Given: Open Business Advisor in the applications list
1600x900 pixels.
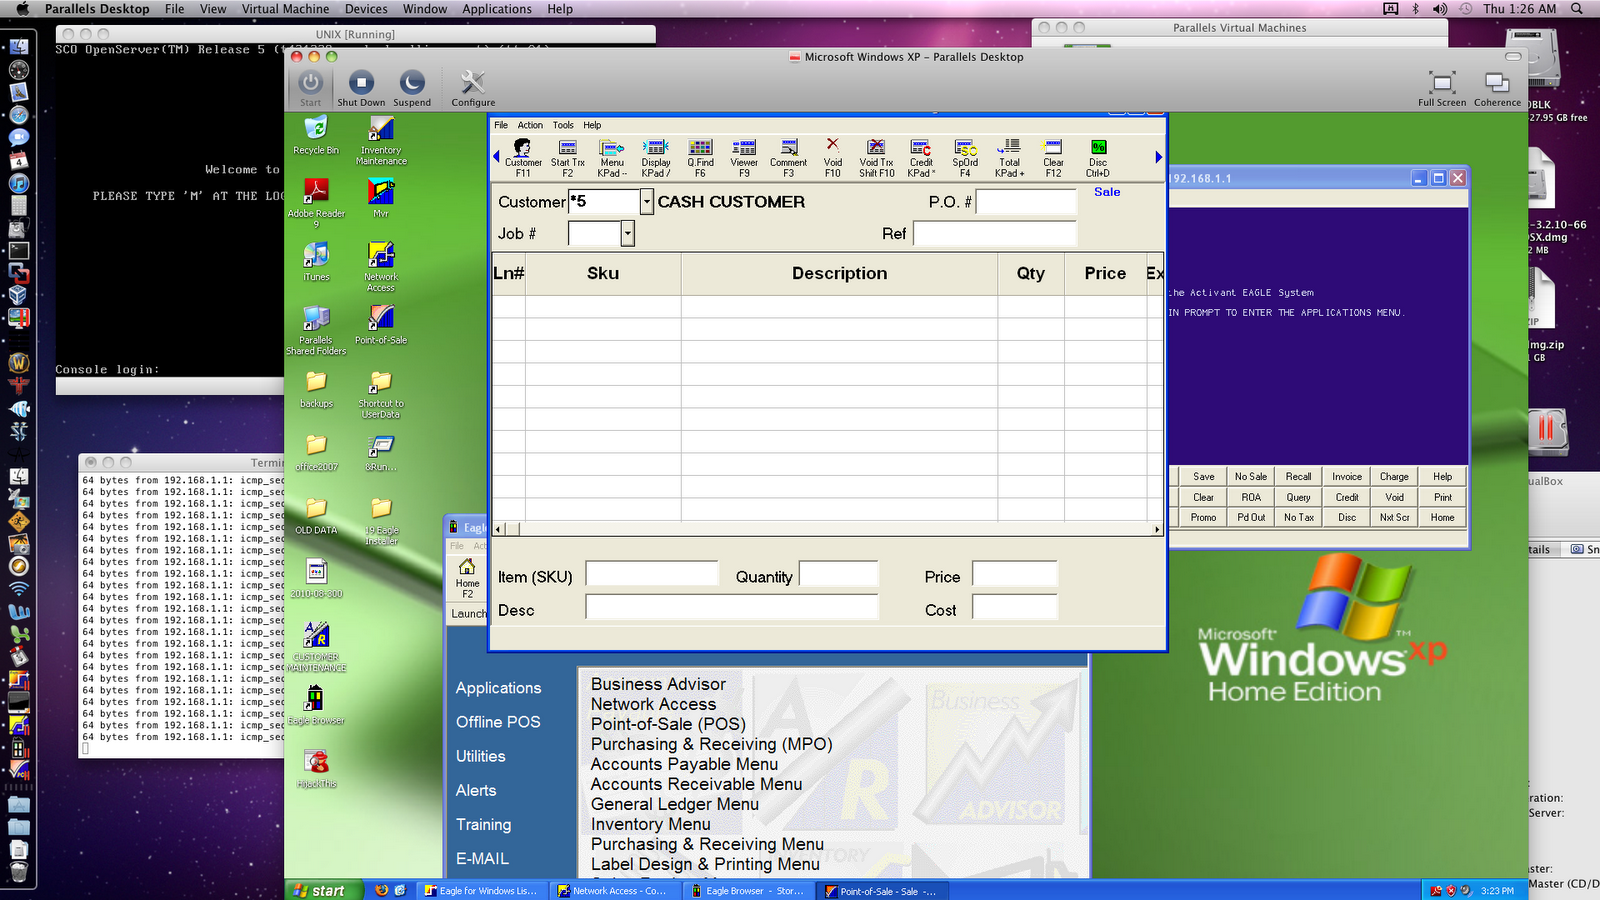Looking at the screenshot, I should point(658,684).
